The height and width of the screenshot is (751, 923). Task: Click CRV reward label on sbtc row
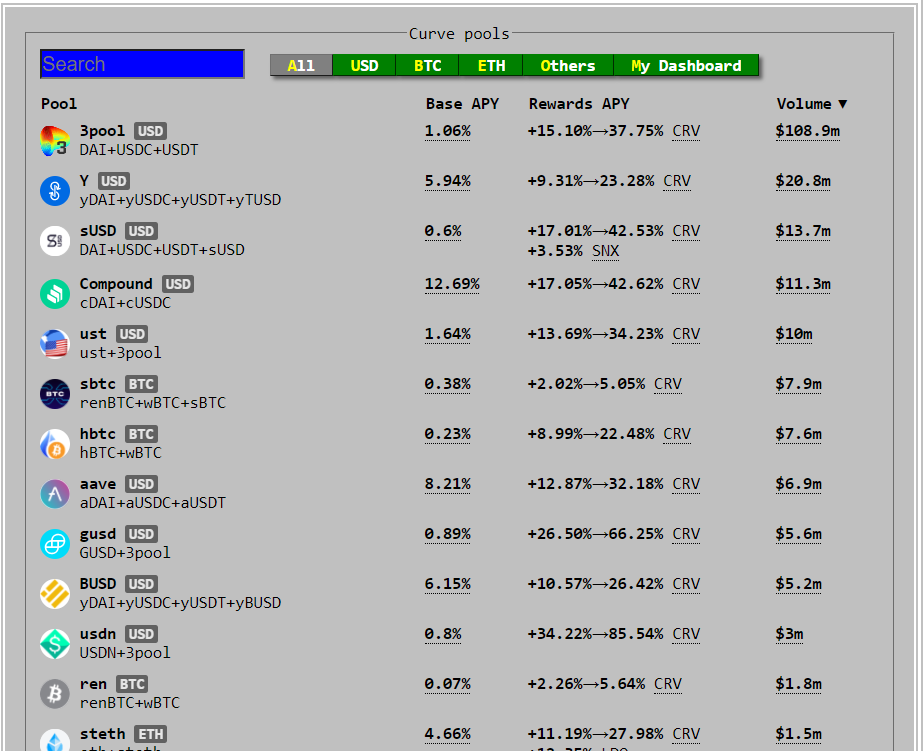tap(668, 384)
